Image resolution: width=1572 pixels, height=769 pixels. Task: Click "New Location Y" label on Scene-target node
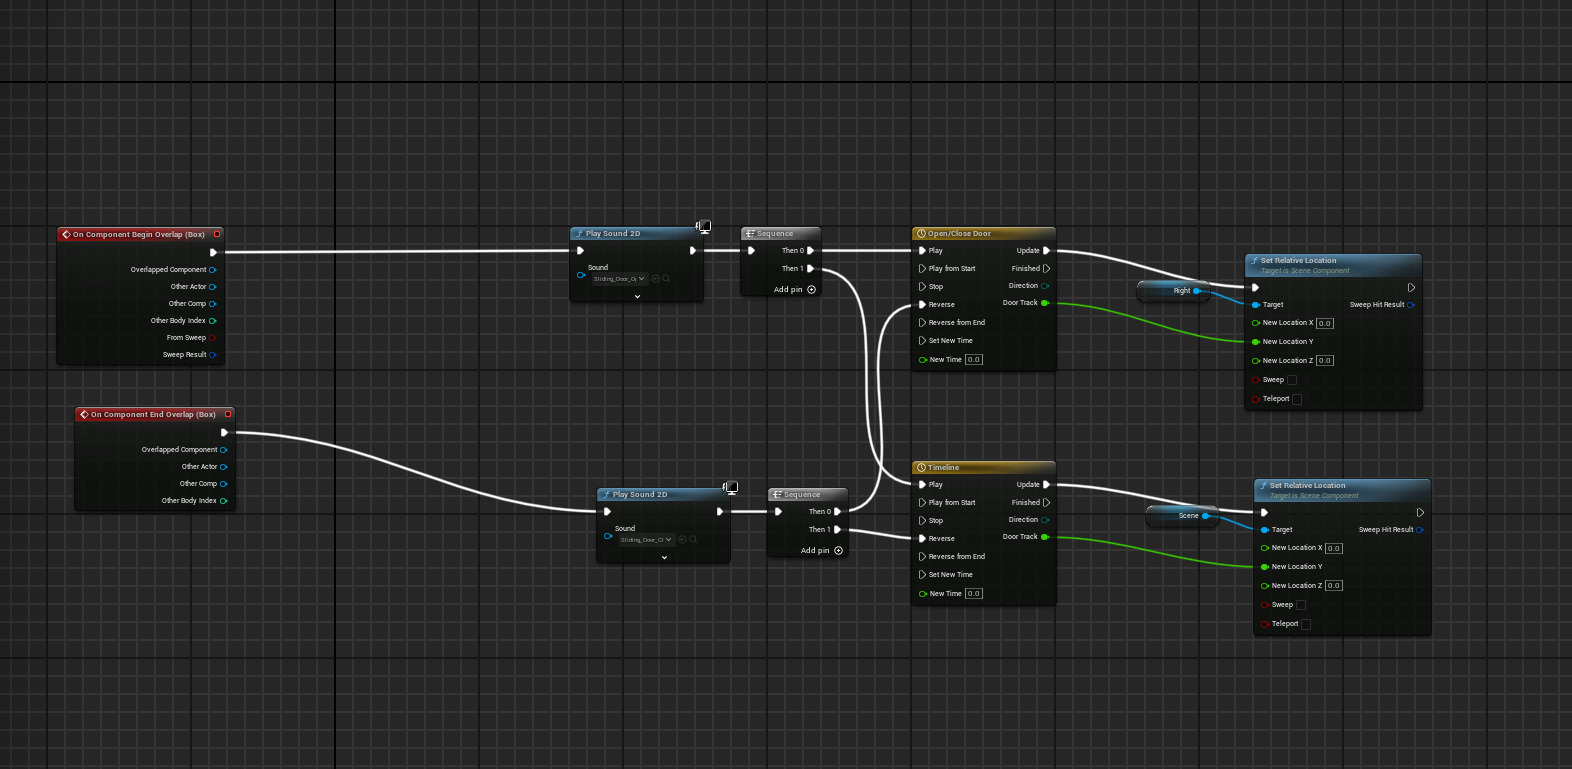click(x=1297, y=567)
